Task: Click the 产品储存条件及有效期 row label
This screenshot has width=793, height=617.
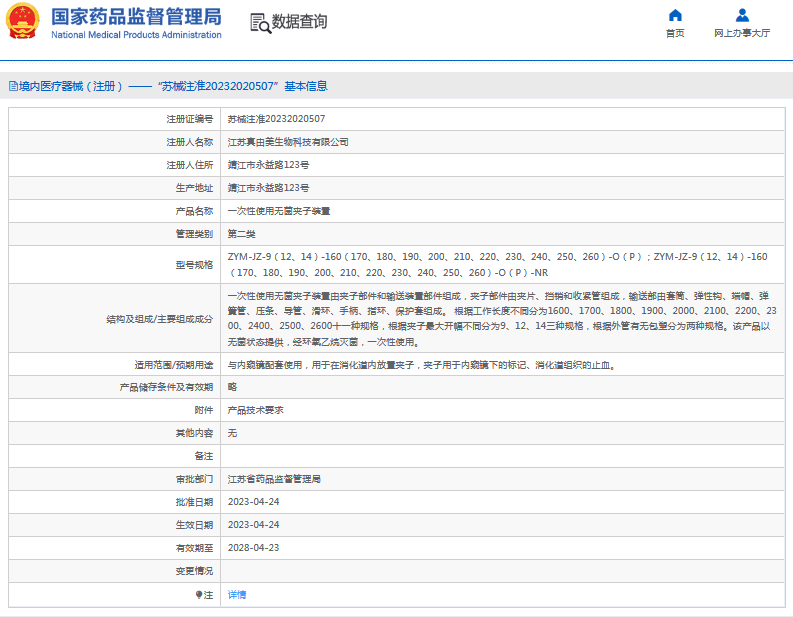Action: point(166,387)
